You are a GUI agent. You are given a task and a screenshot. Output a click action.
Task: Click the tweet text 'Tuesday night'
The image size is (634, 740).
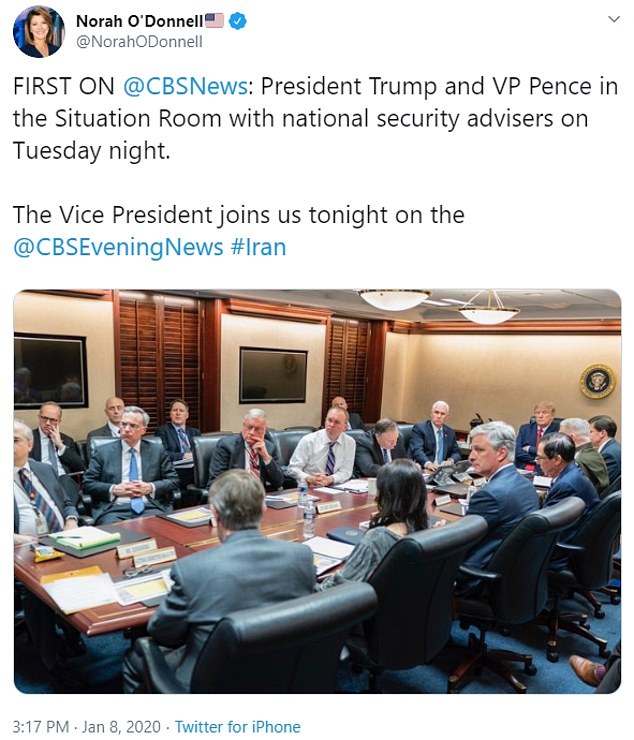(90, 151)
